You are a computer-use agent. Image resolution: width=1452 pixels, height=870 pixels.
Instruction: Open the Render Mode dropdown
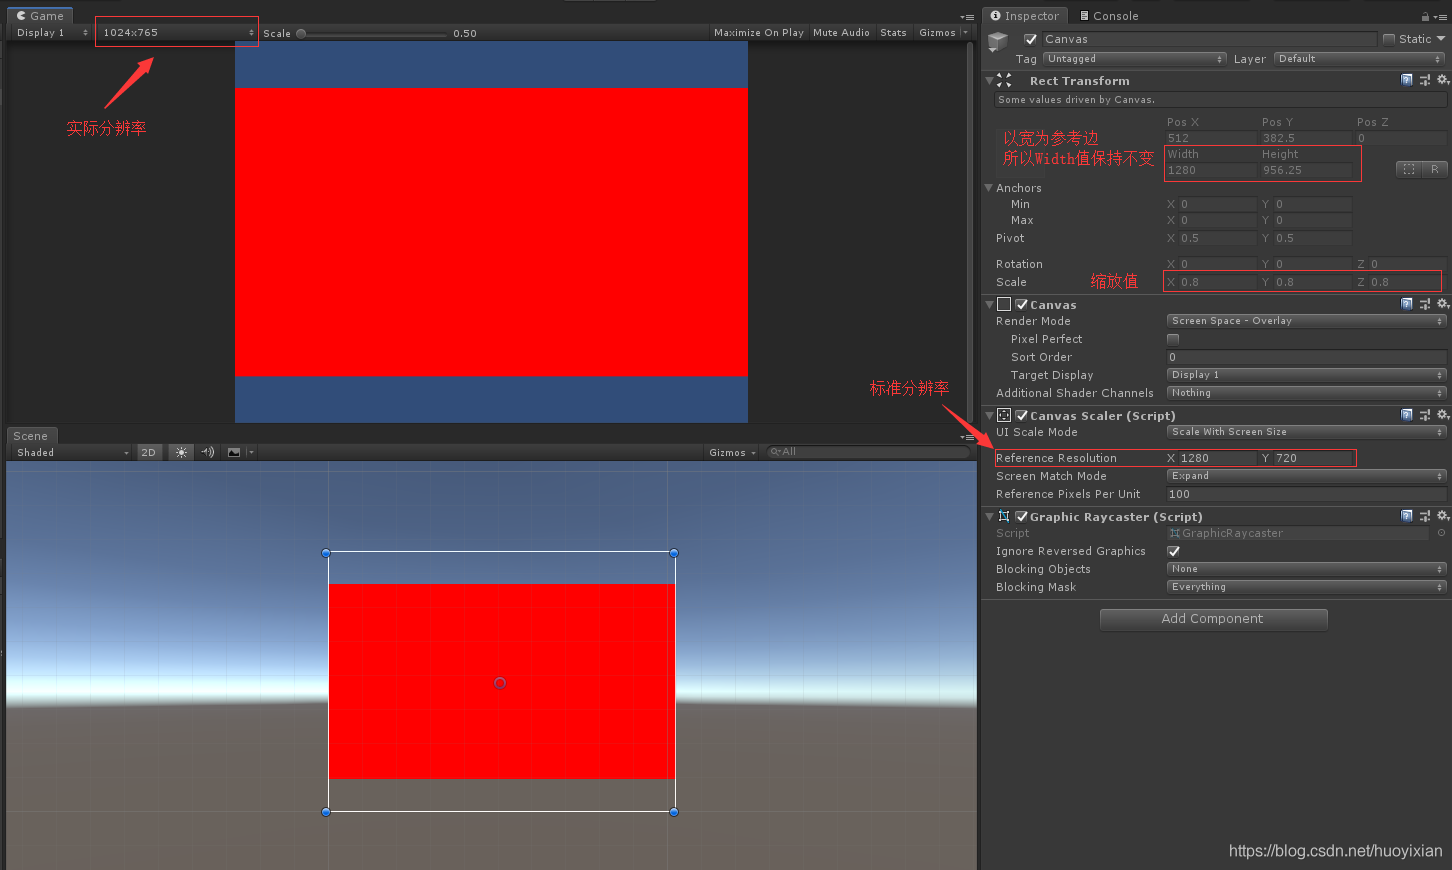(1306, 321)
